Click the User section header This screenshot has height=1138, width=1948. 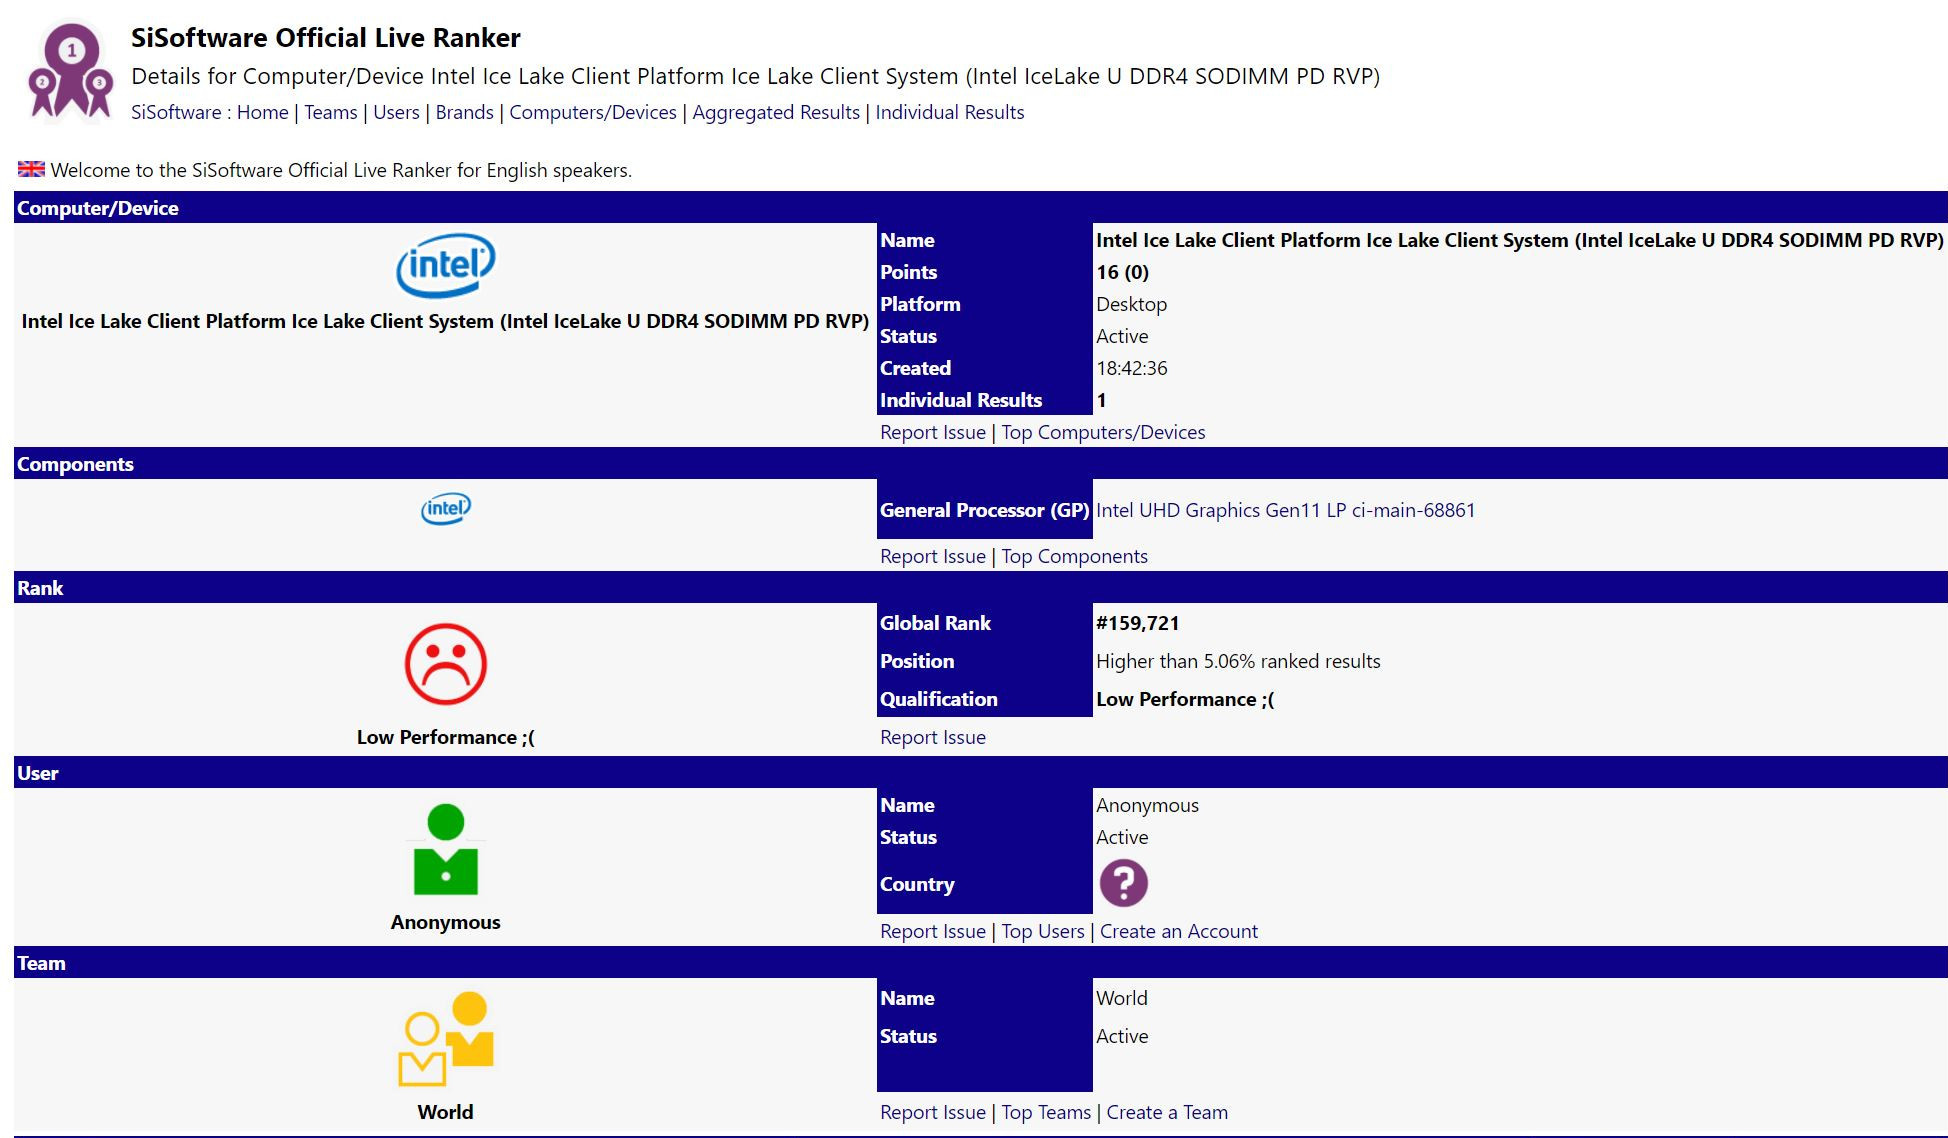point(981,773)
